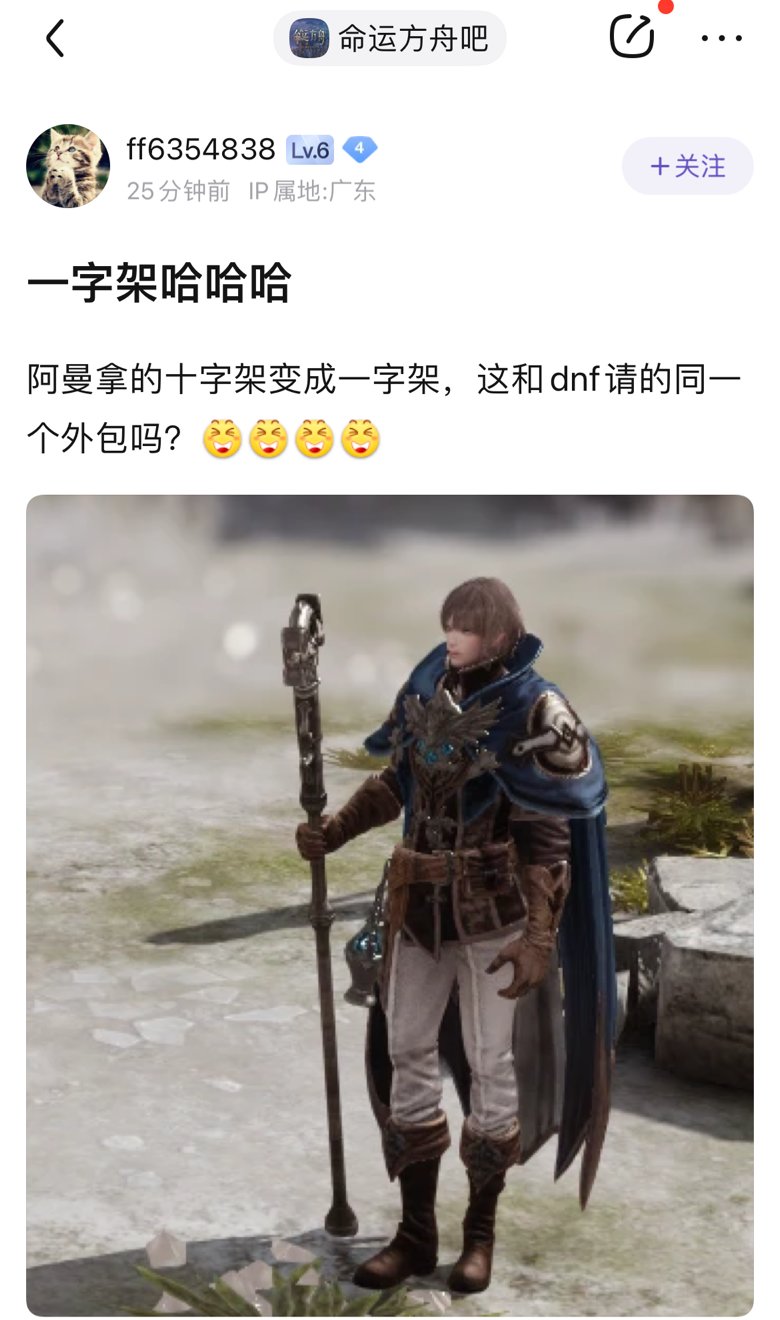The width and height of the screenshot is (780, 1320).
Task: View the cat profile avatar
Action: [x=68, y=166]
